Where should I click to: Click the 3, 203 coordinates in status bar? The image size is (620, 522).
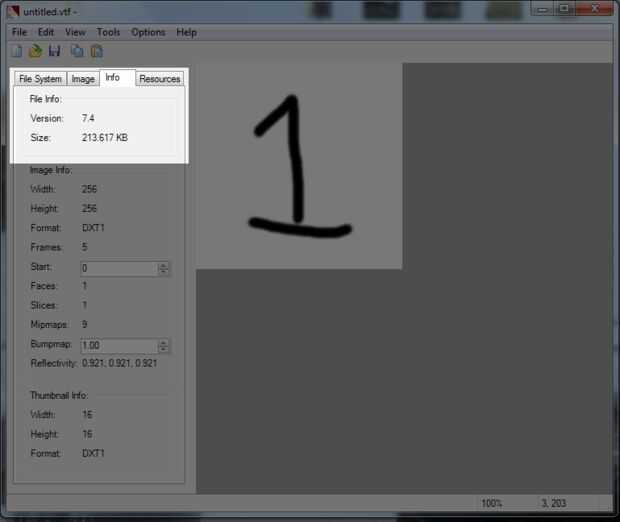[554, 503]
